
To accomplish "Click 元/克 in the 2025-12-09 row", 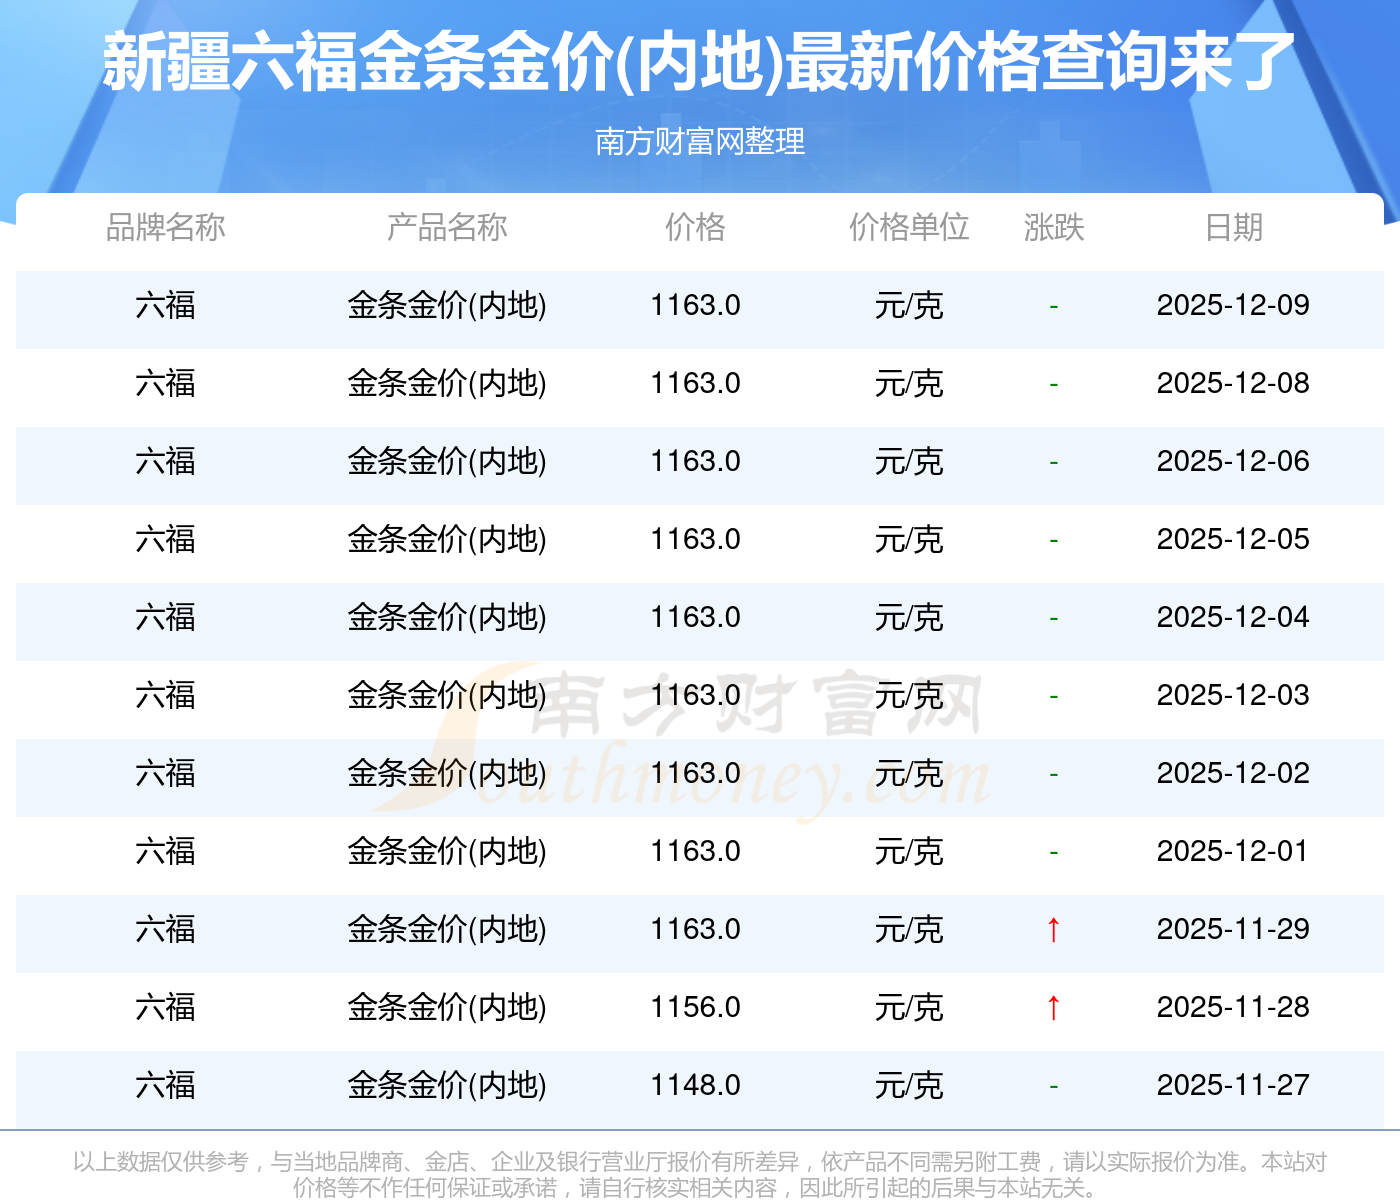I will click(x=909, y=305).
